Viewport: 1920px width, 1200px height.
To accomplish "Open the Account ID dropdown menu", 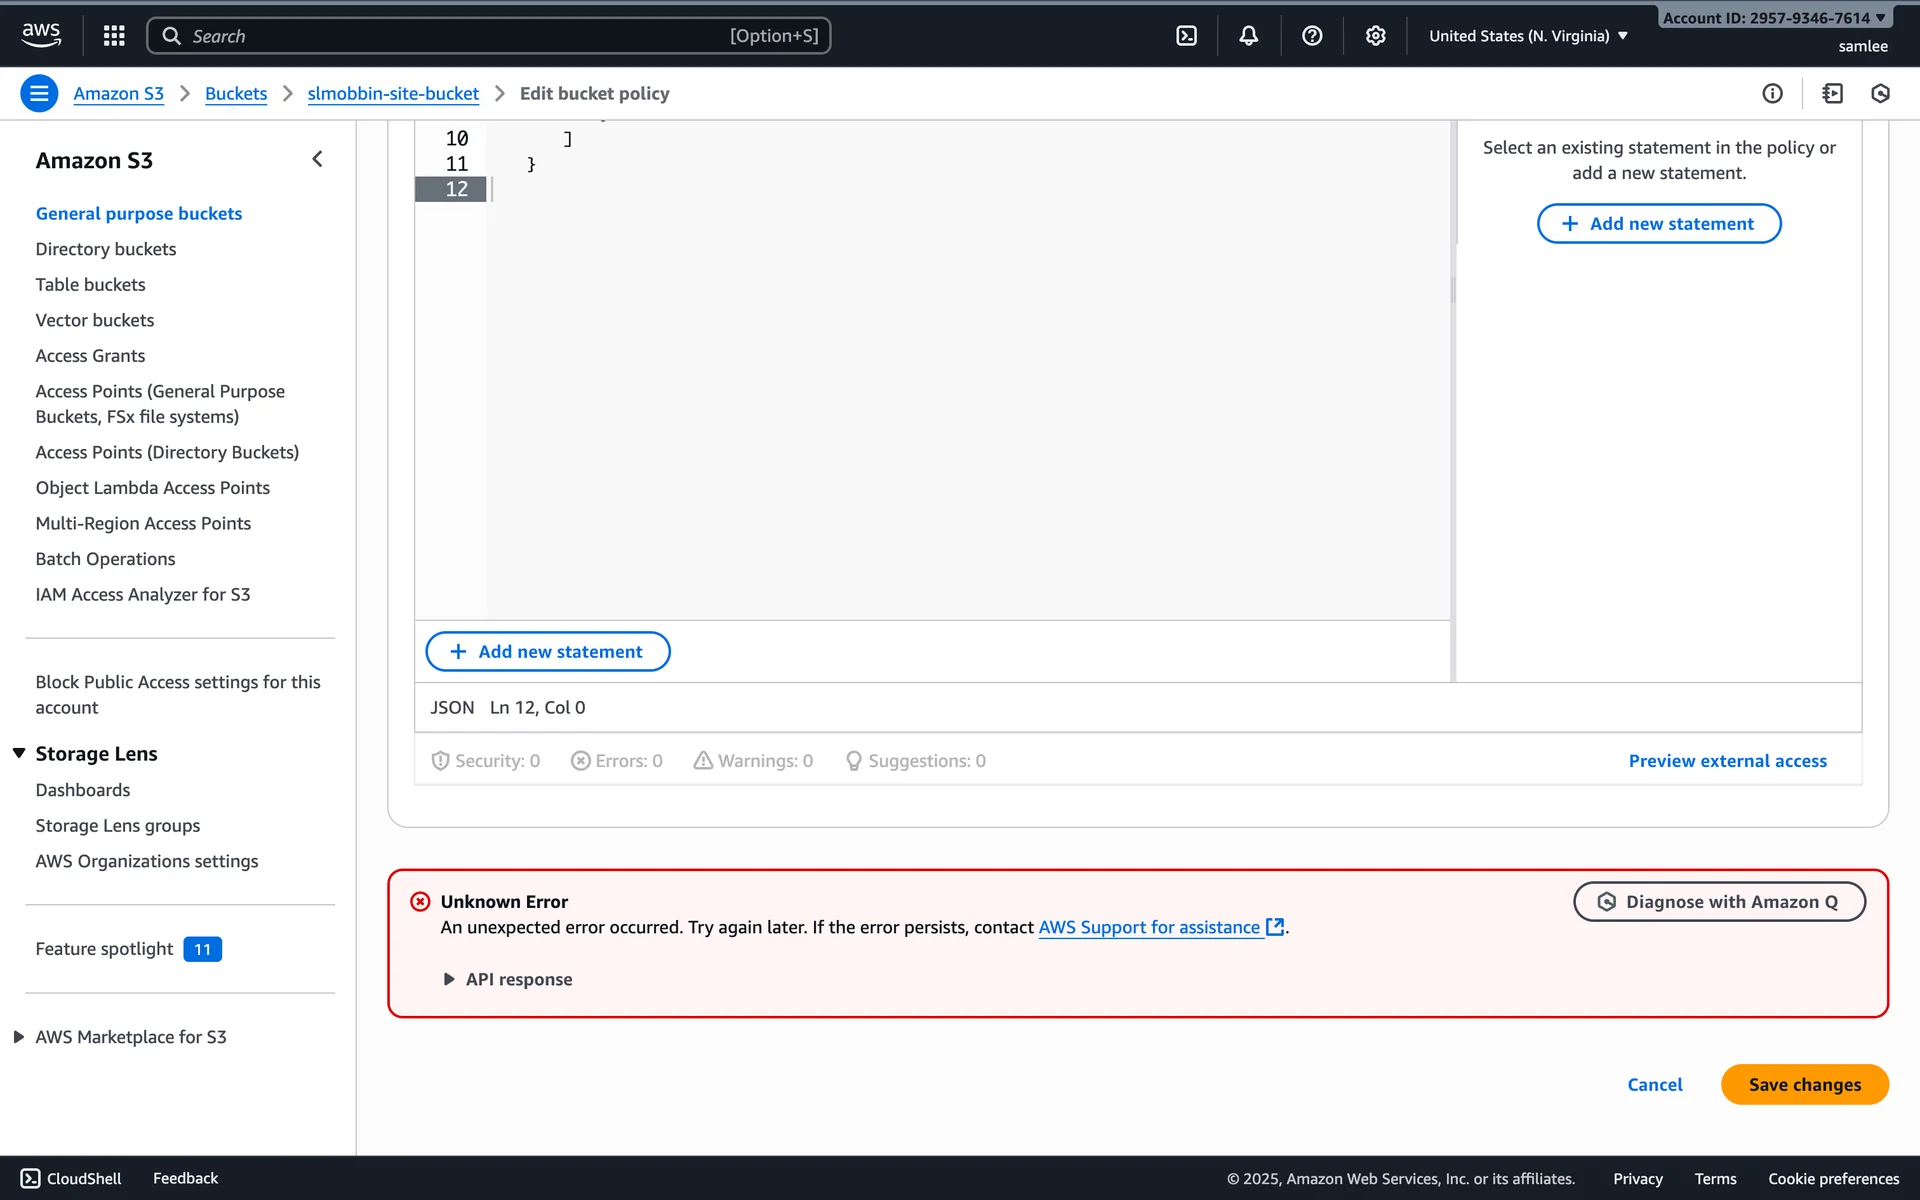I will (1773, 18).
